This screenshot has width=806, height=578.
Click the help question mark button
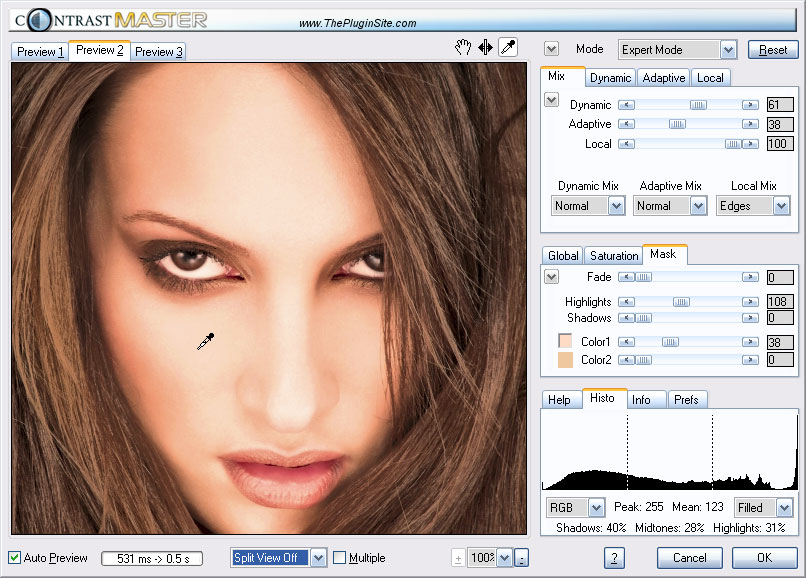pos(616,558)
